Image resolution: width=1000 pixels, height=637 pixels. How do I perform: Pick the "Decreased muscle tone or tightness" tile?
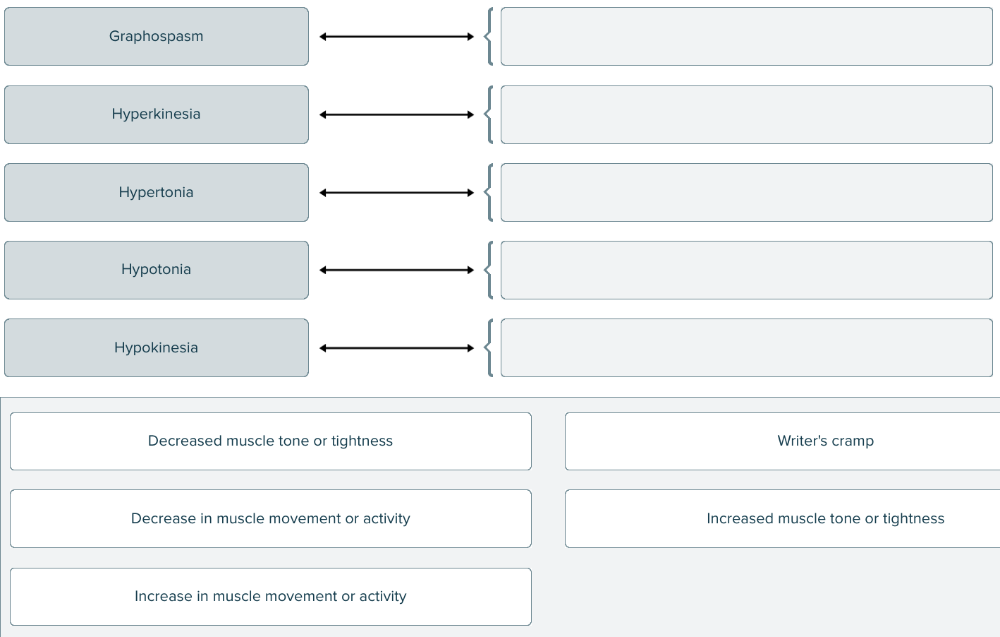270,441
